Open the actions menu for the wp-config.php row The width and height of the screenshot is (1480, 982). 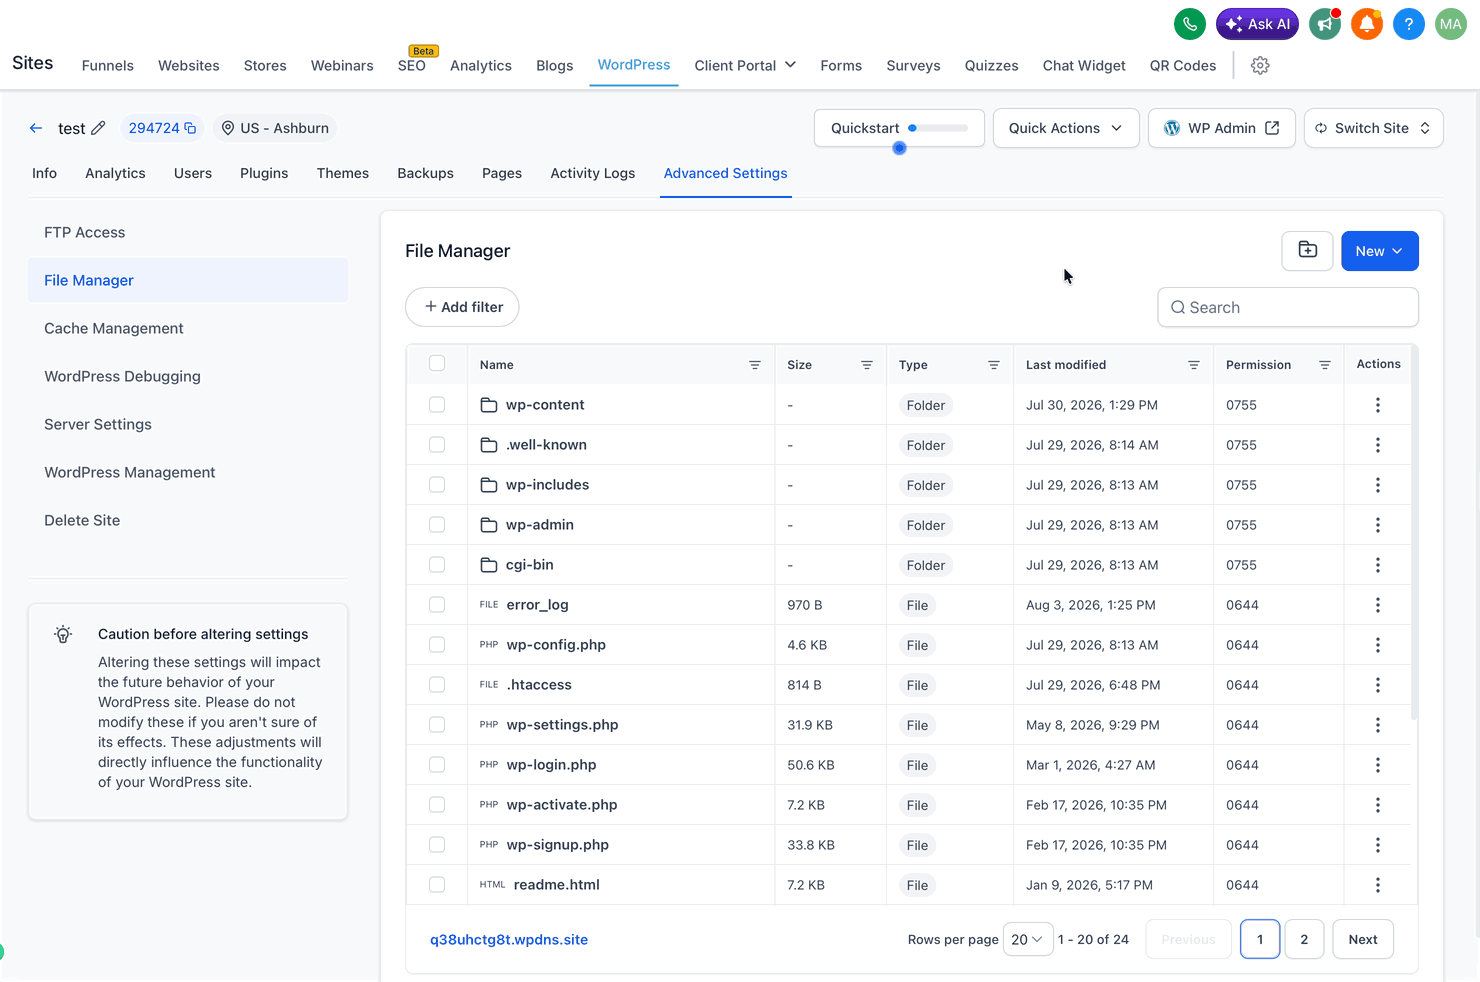(x=1377, y=645)
